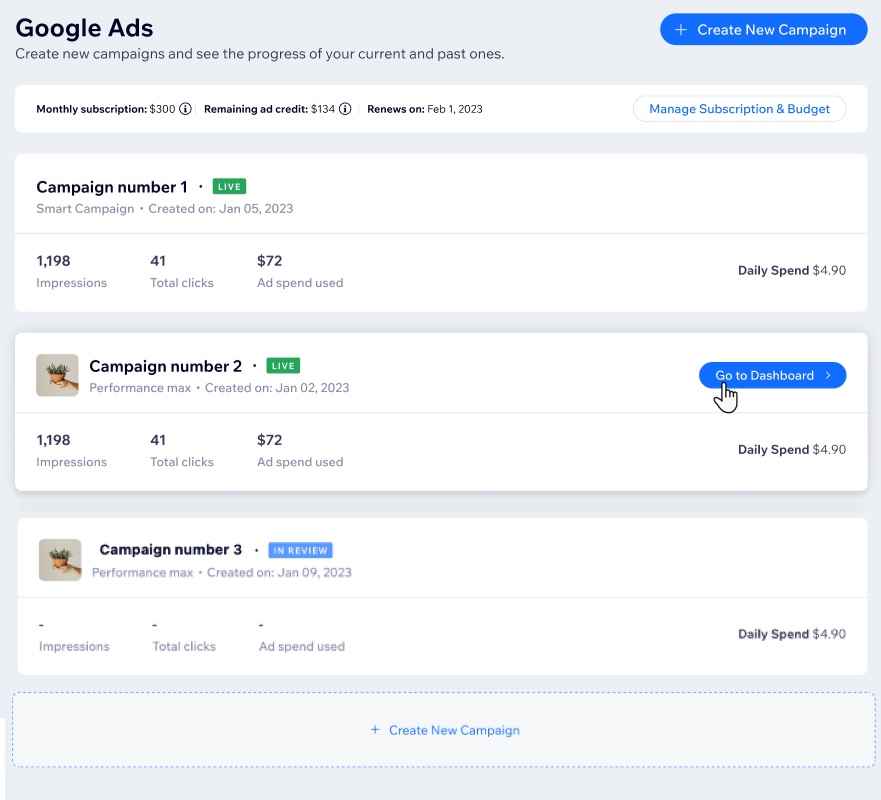Click 'Monthly subscription: $300' text
This screenshot has height=800, width=881.
[106, 109]
